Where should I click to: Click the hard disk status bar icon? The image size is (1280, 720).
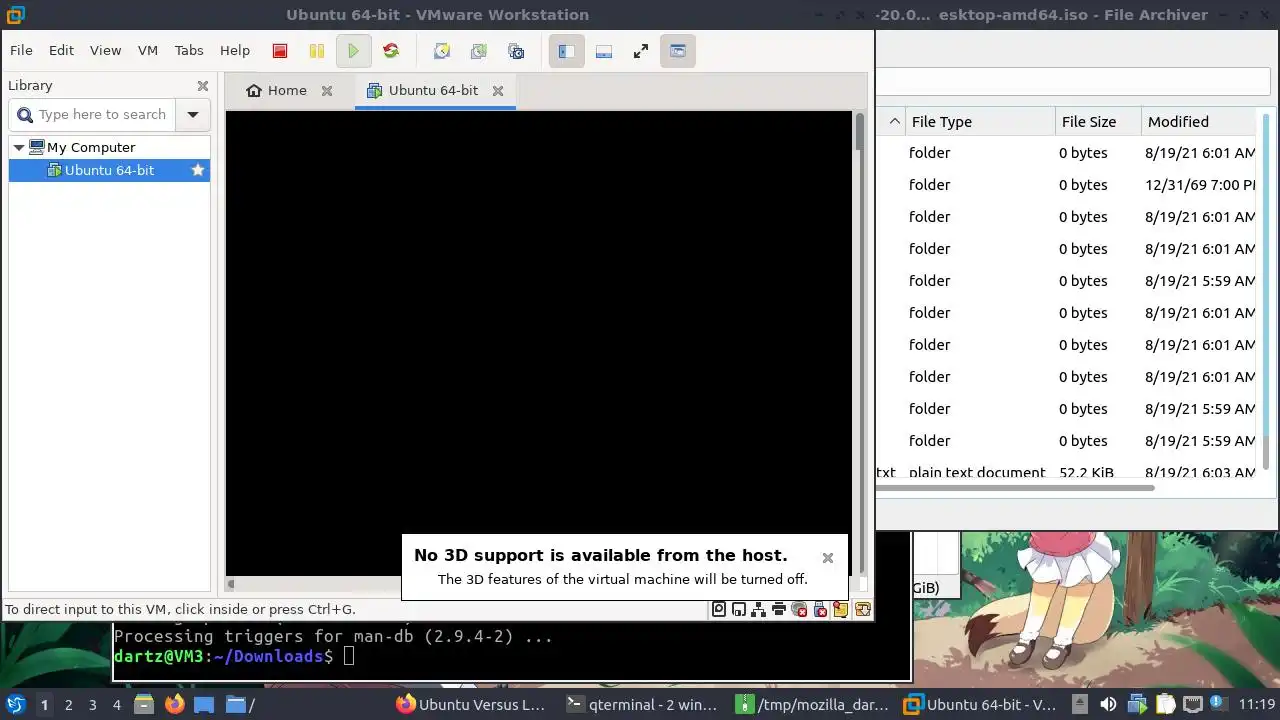click(719, 609)
